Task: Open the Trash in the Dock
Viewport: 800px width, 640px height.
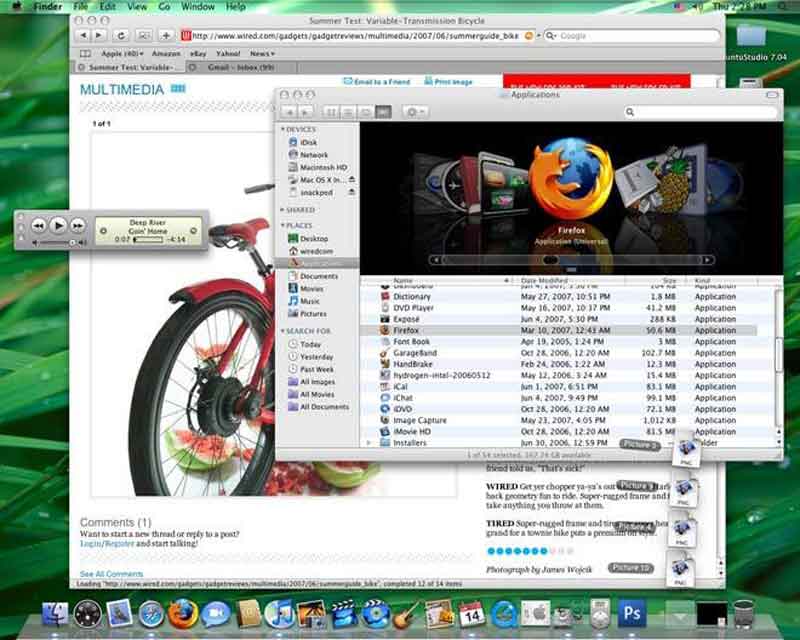Action: pos(744,613)
